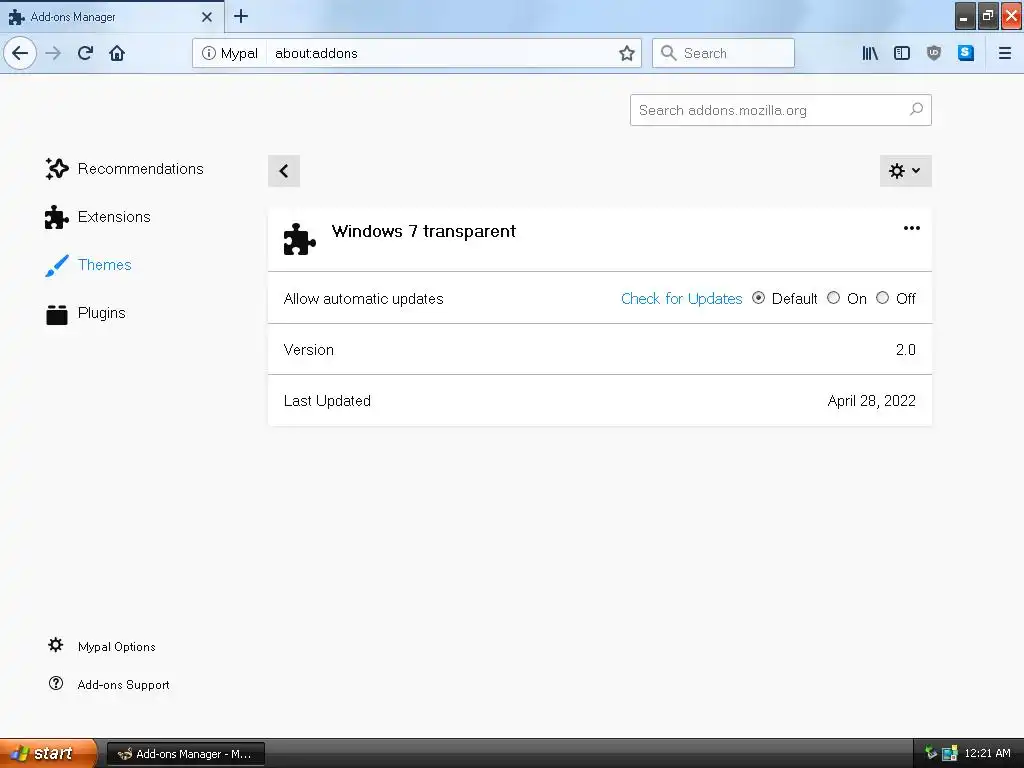Viewport: 1024px width, 768px height.
Task: Click Add-ons Manager taskbar button
Action: point(185,754)
